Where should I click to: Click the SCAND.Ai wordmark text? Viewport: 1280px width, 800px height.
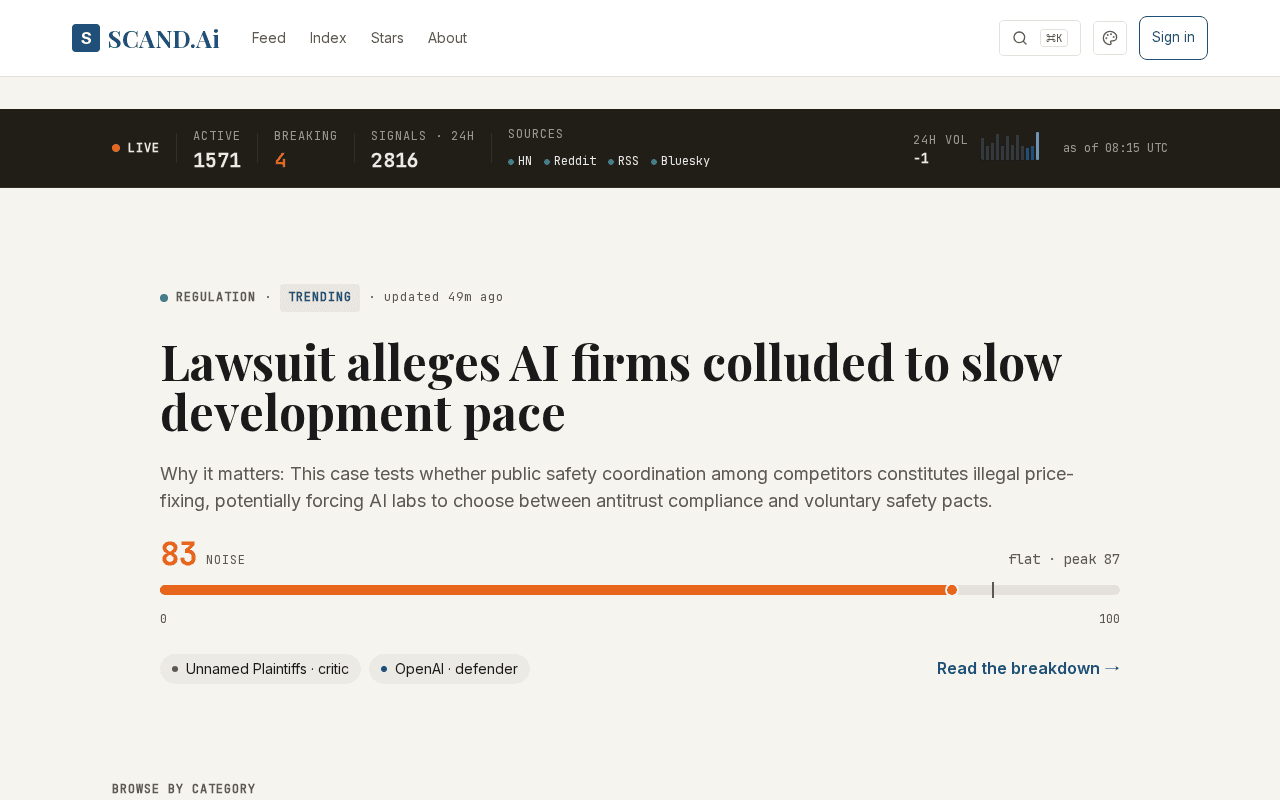(163, 38)
